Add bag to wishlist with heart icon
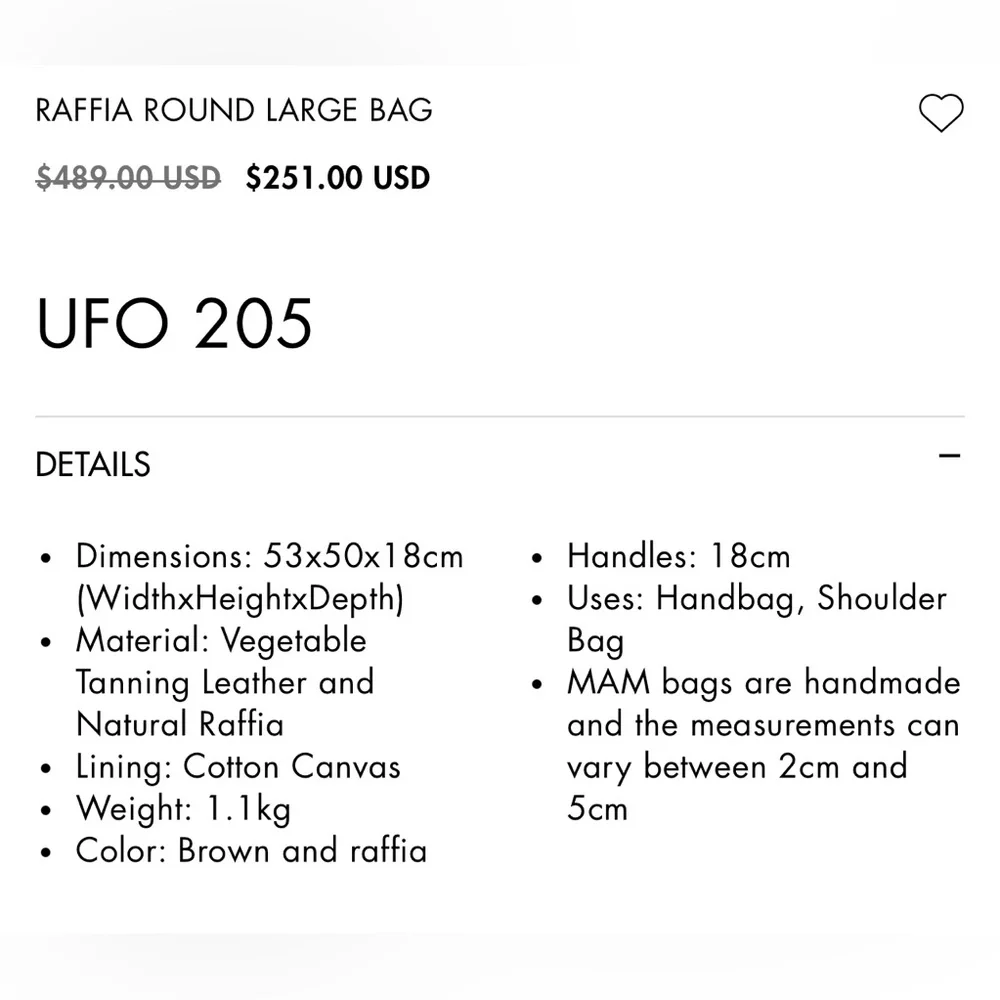1000x1000 pixels. point(941,113)
